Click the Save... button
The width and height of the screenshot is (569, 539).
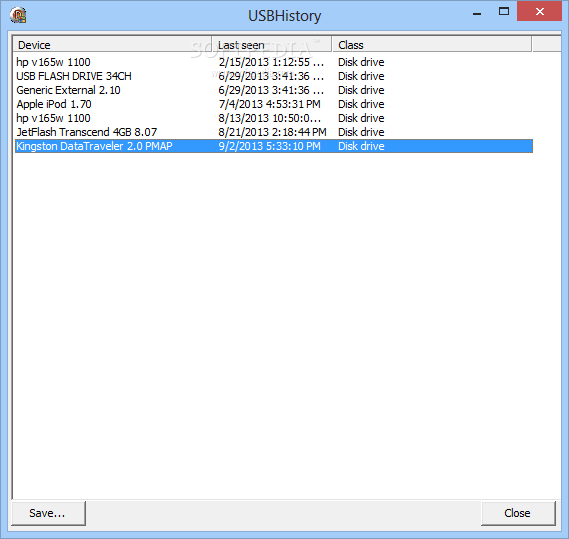pyautogui.click(x=49, y=513)
